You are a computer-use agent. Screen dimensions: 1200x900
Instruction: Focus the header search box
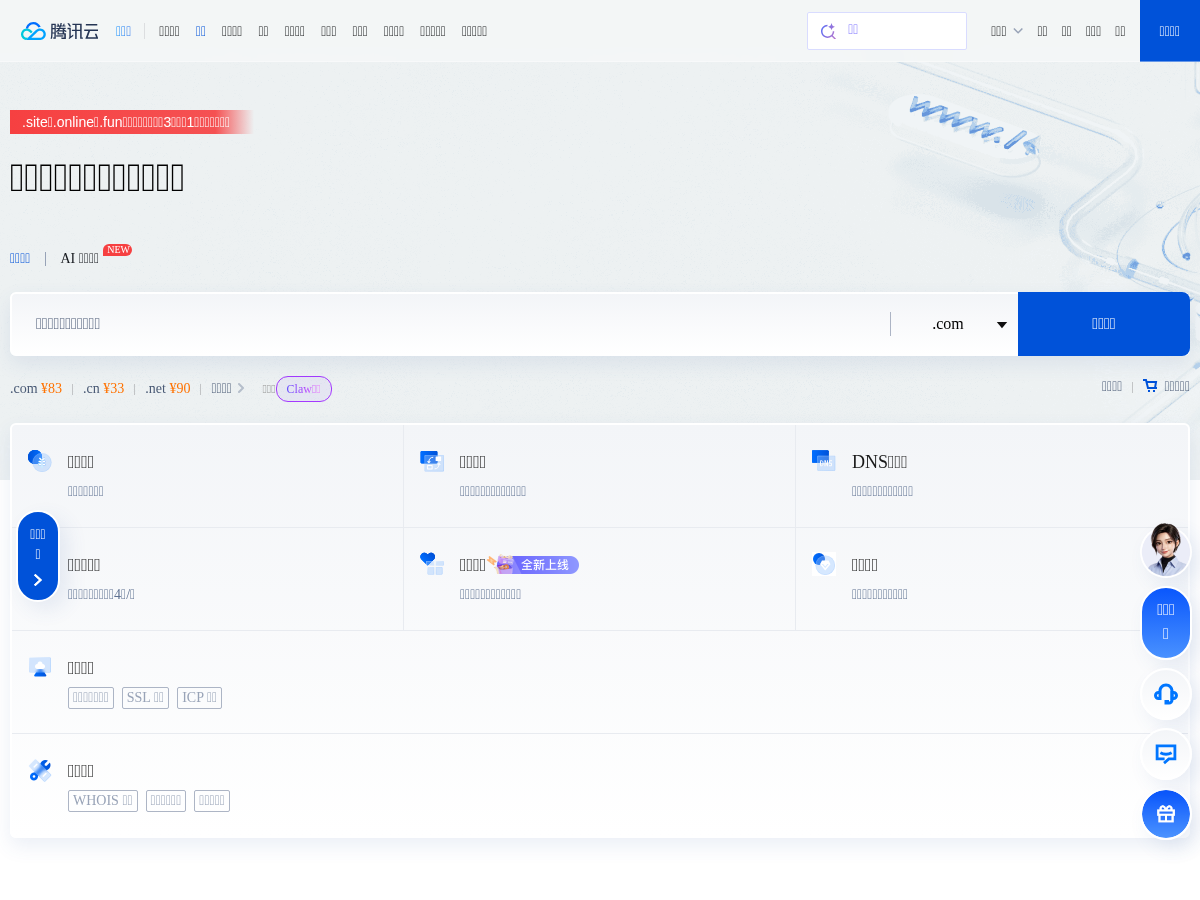click(887, 31)
